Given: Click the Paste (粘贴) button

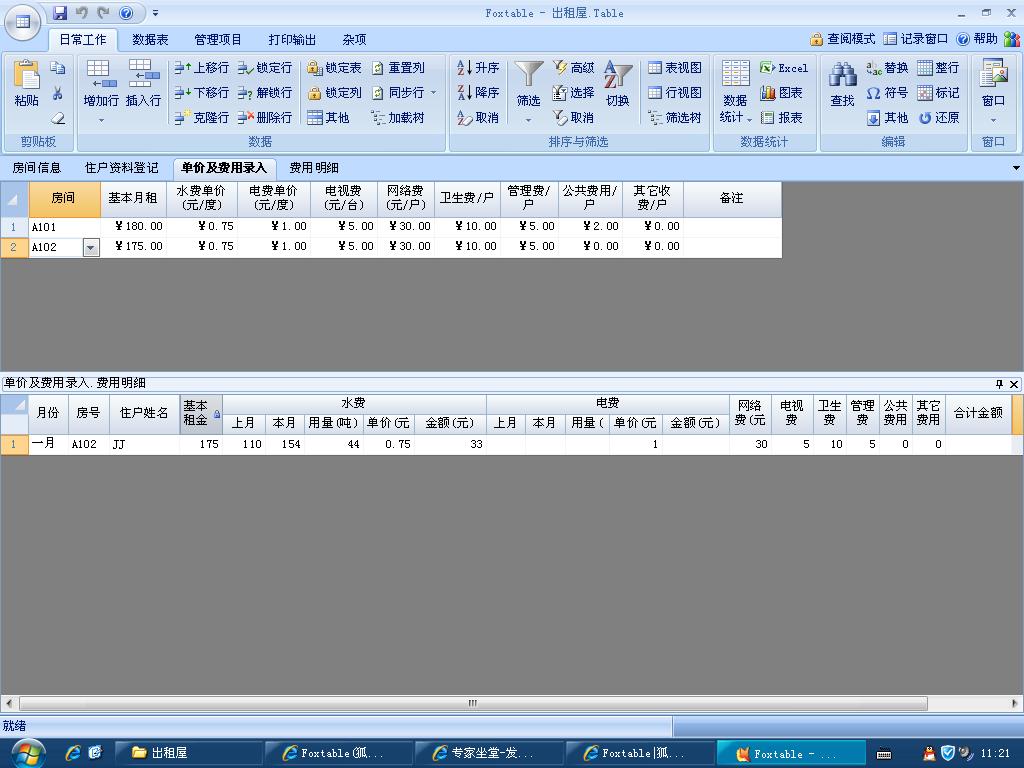Looking at the screenshot, I should tap(26, 84).
